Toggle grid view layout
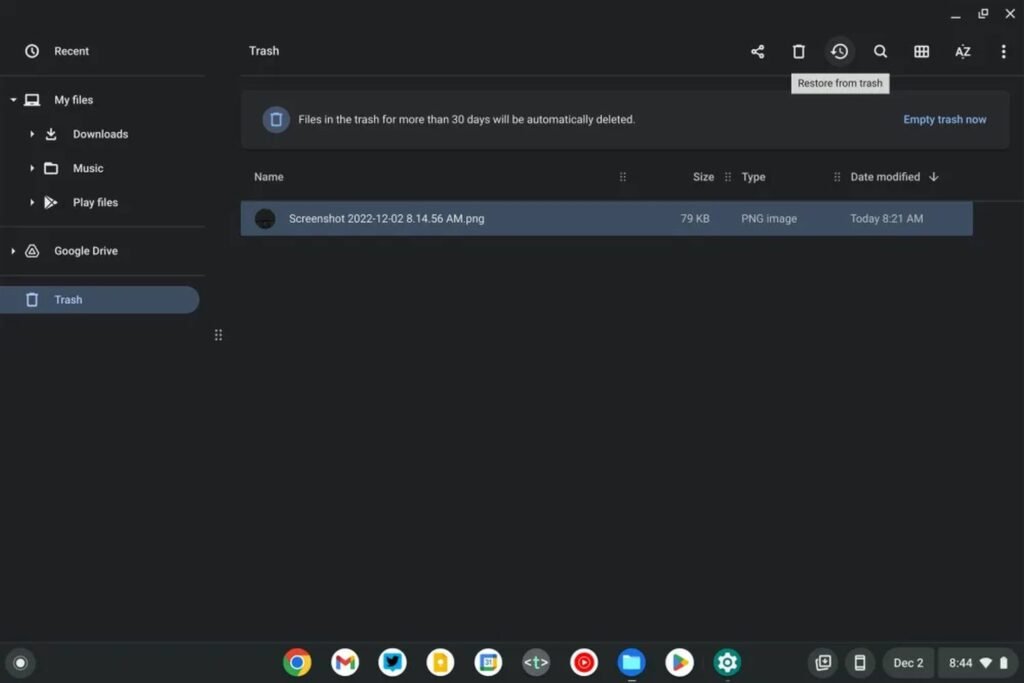1024x683 pixels. pos(922,51)
